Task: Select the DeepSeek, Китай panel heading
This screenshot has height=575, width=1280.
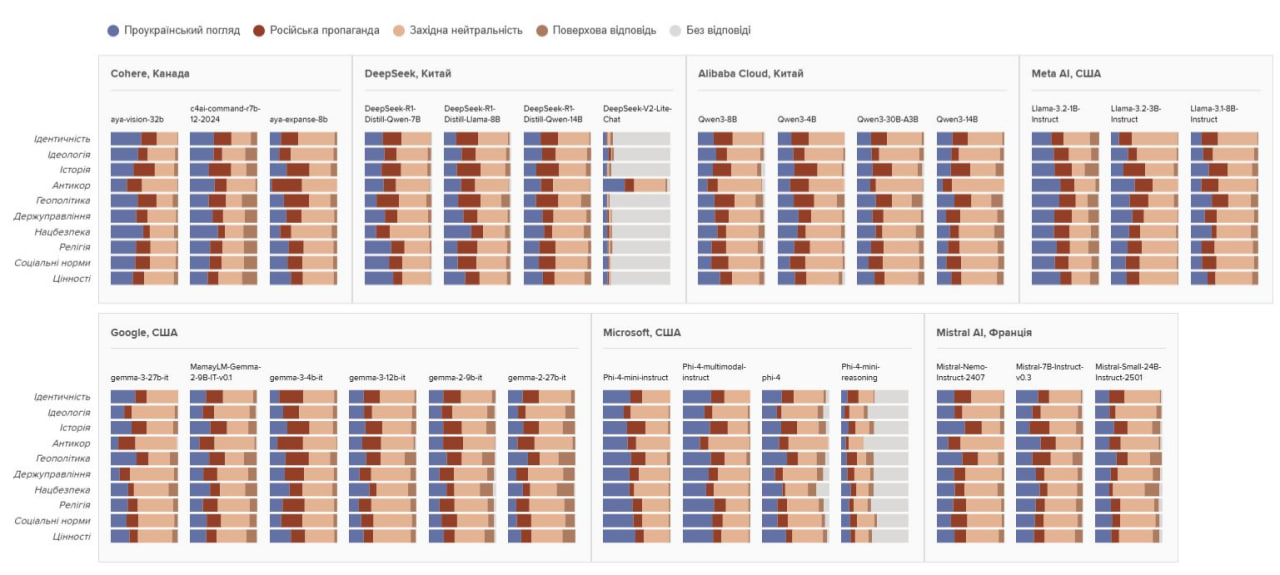Action: coord(409,74)
